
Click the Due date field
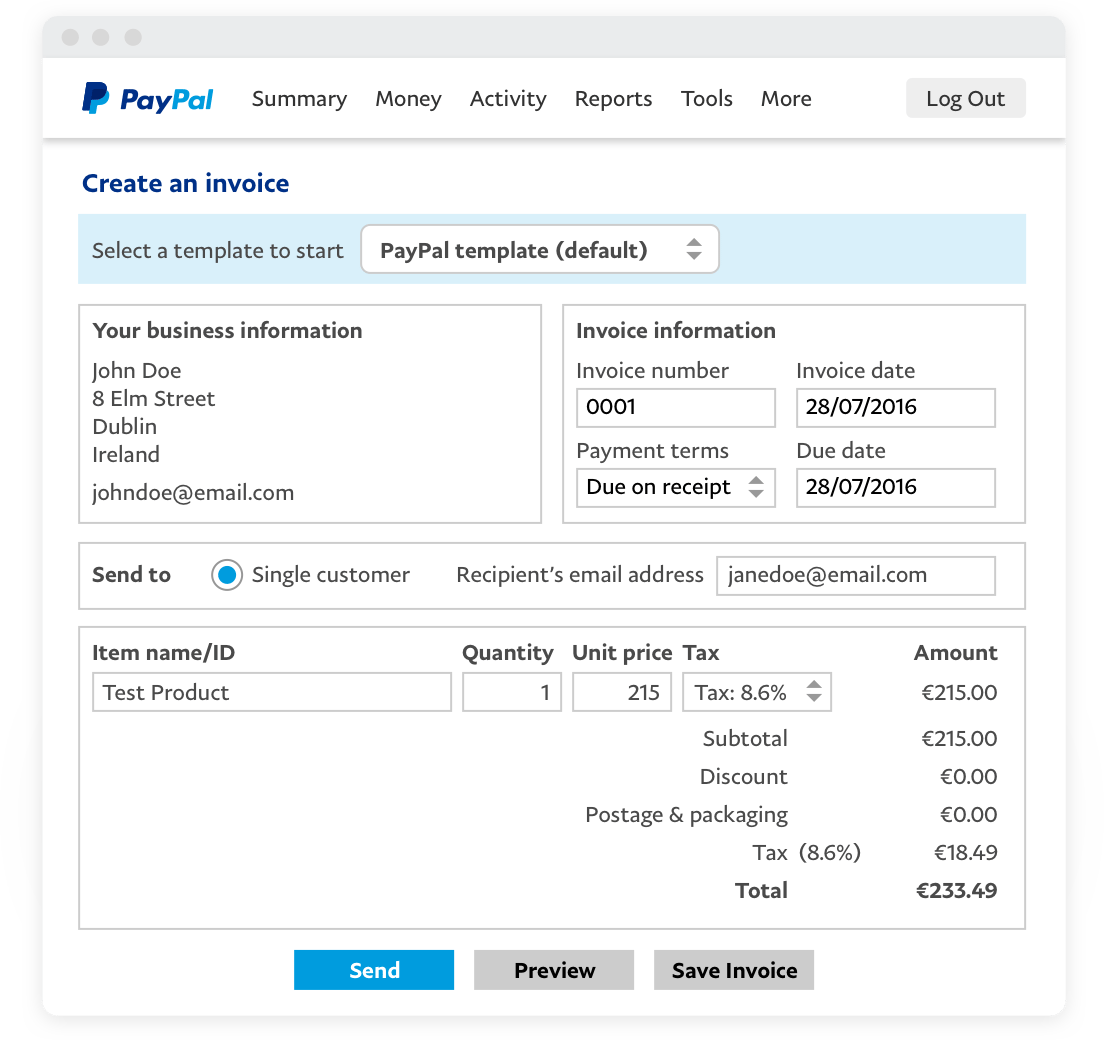(895, 488)
